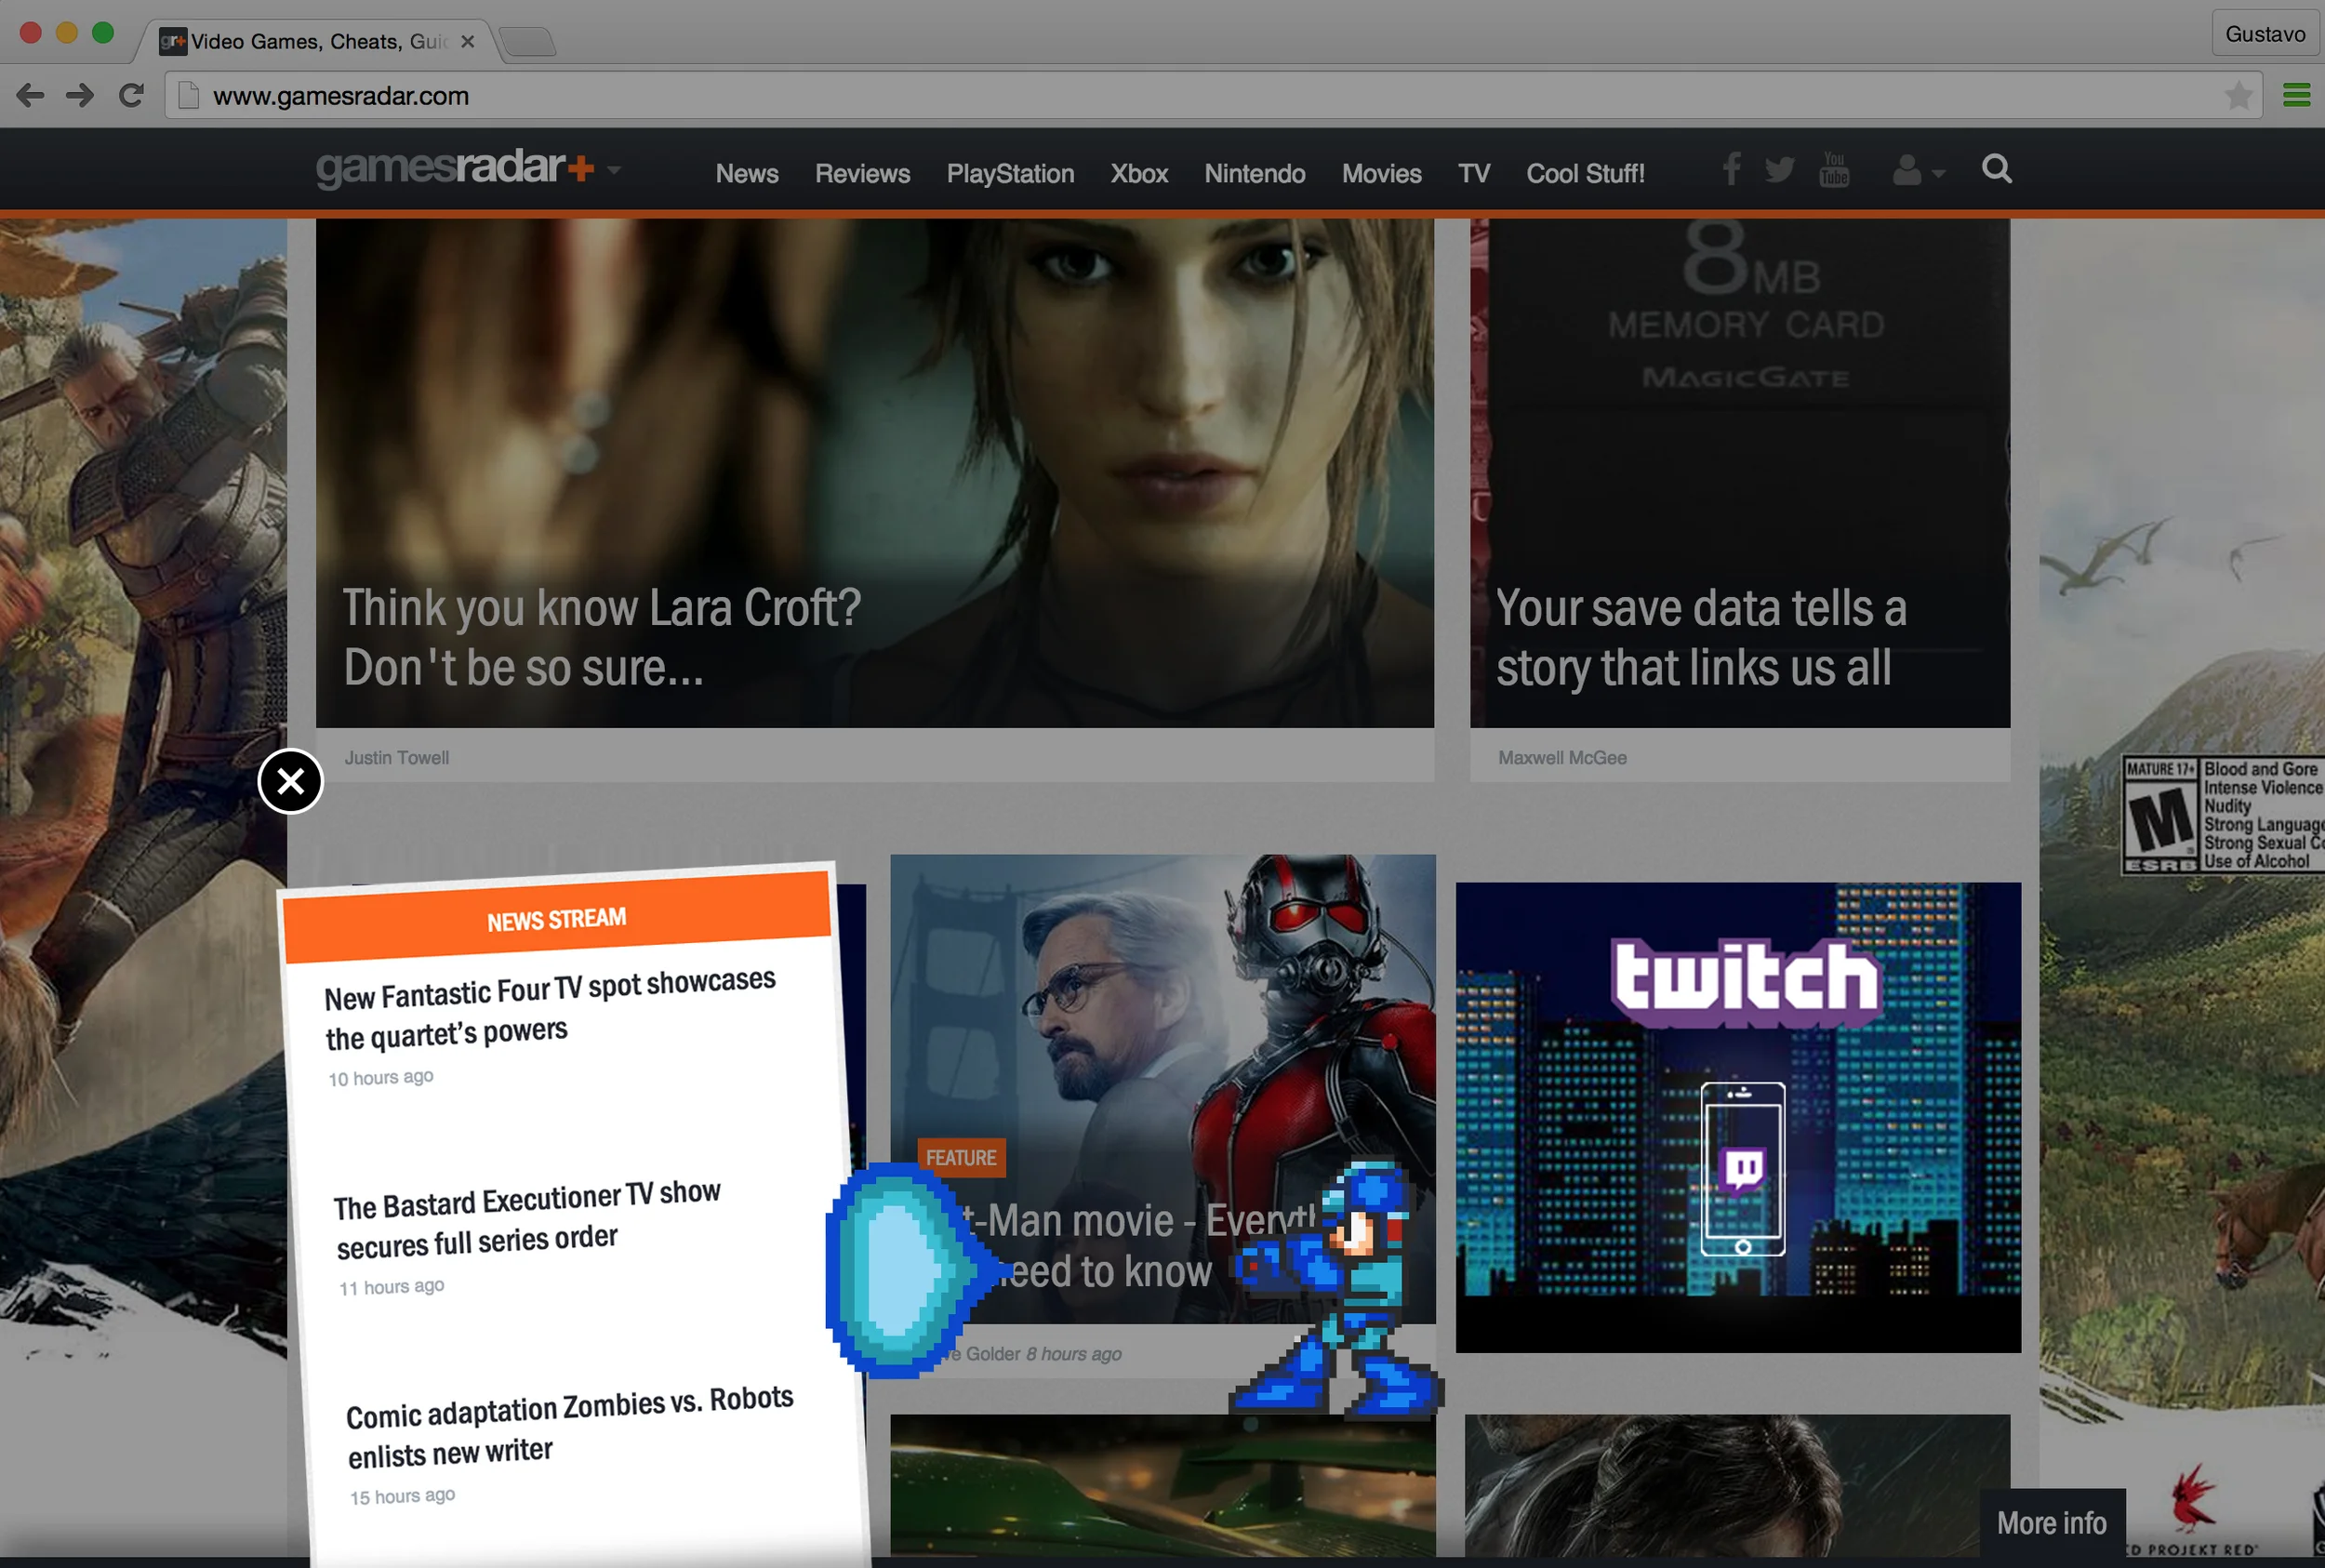This screenshot has height=1568, width=2325.
Task: Click the "8 hours ago" Ant-Man timestamp
Action: point(1073,1354)
